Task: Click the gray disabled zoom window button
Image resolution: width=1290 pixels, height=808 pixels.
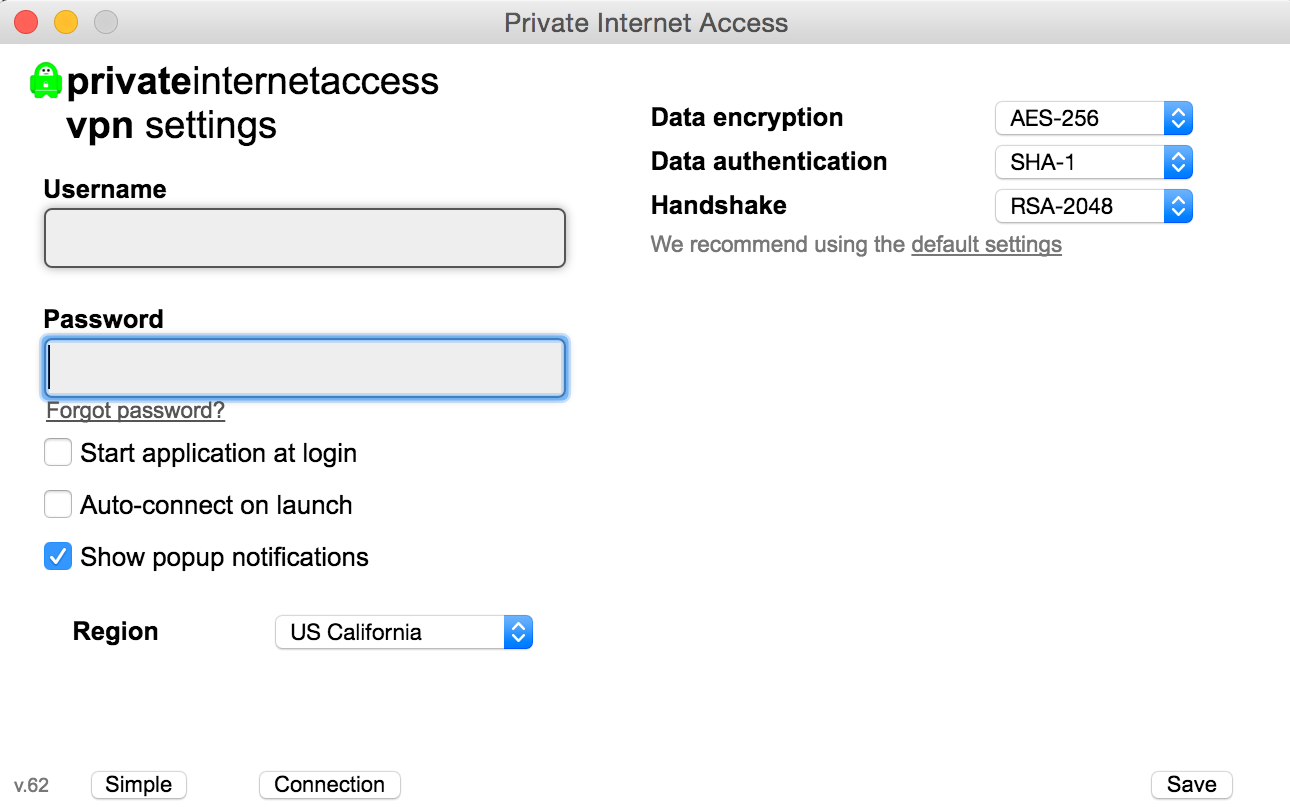Action: [x=105, y=22]
